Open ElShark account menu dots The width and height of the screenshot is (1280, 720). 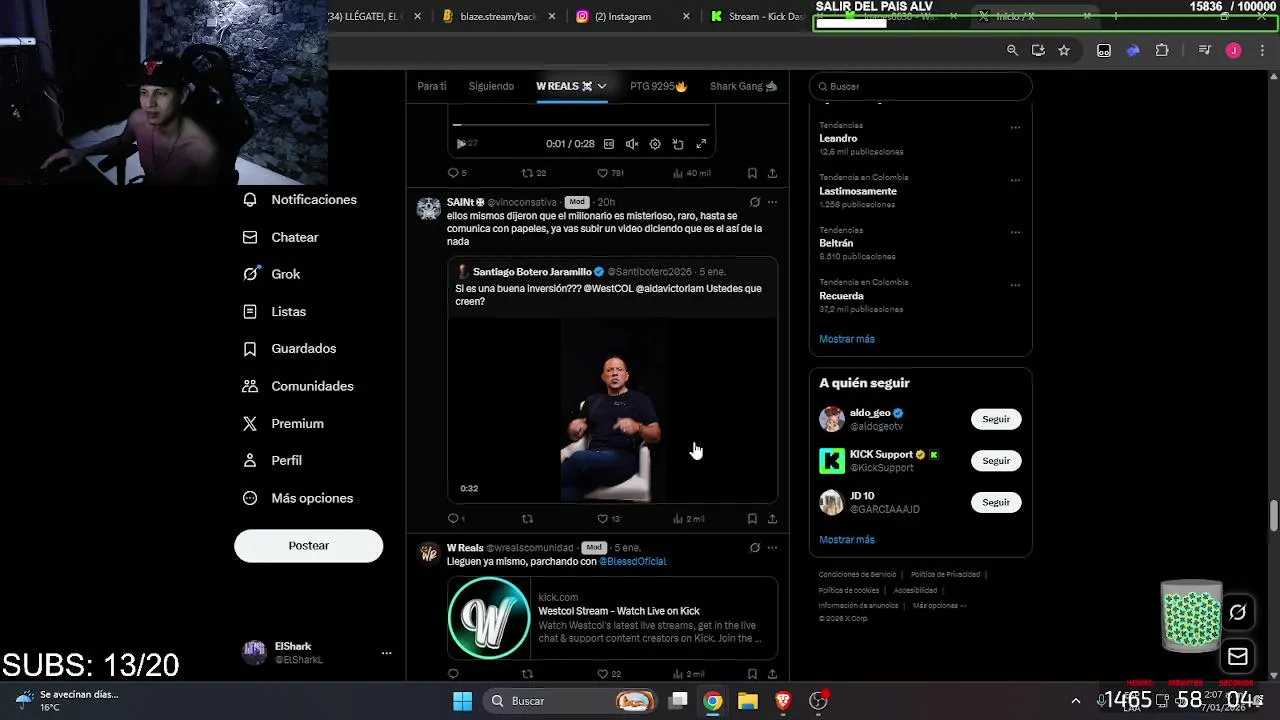tap(386, 653)
